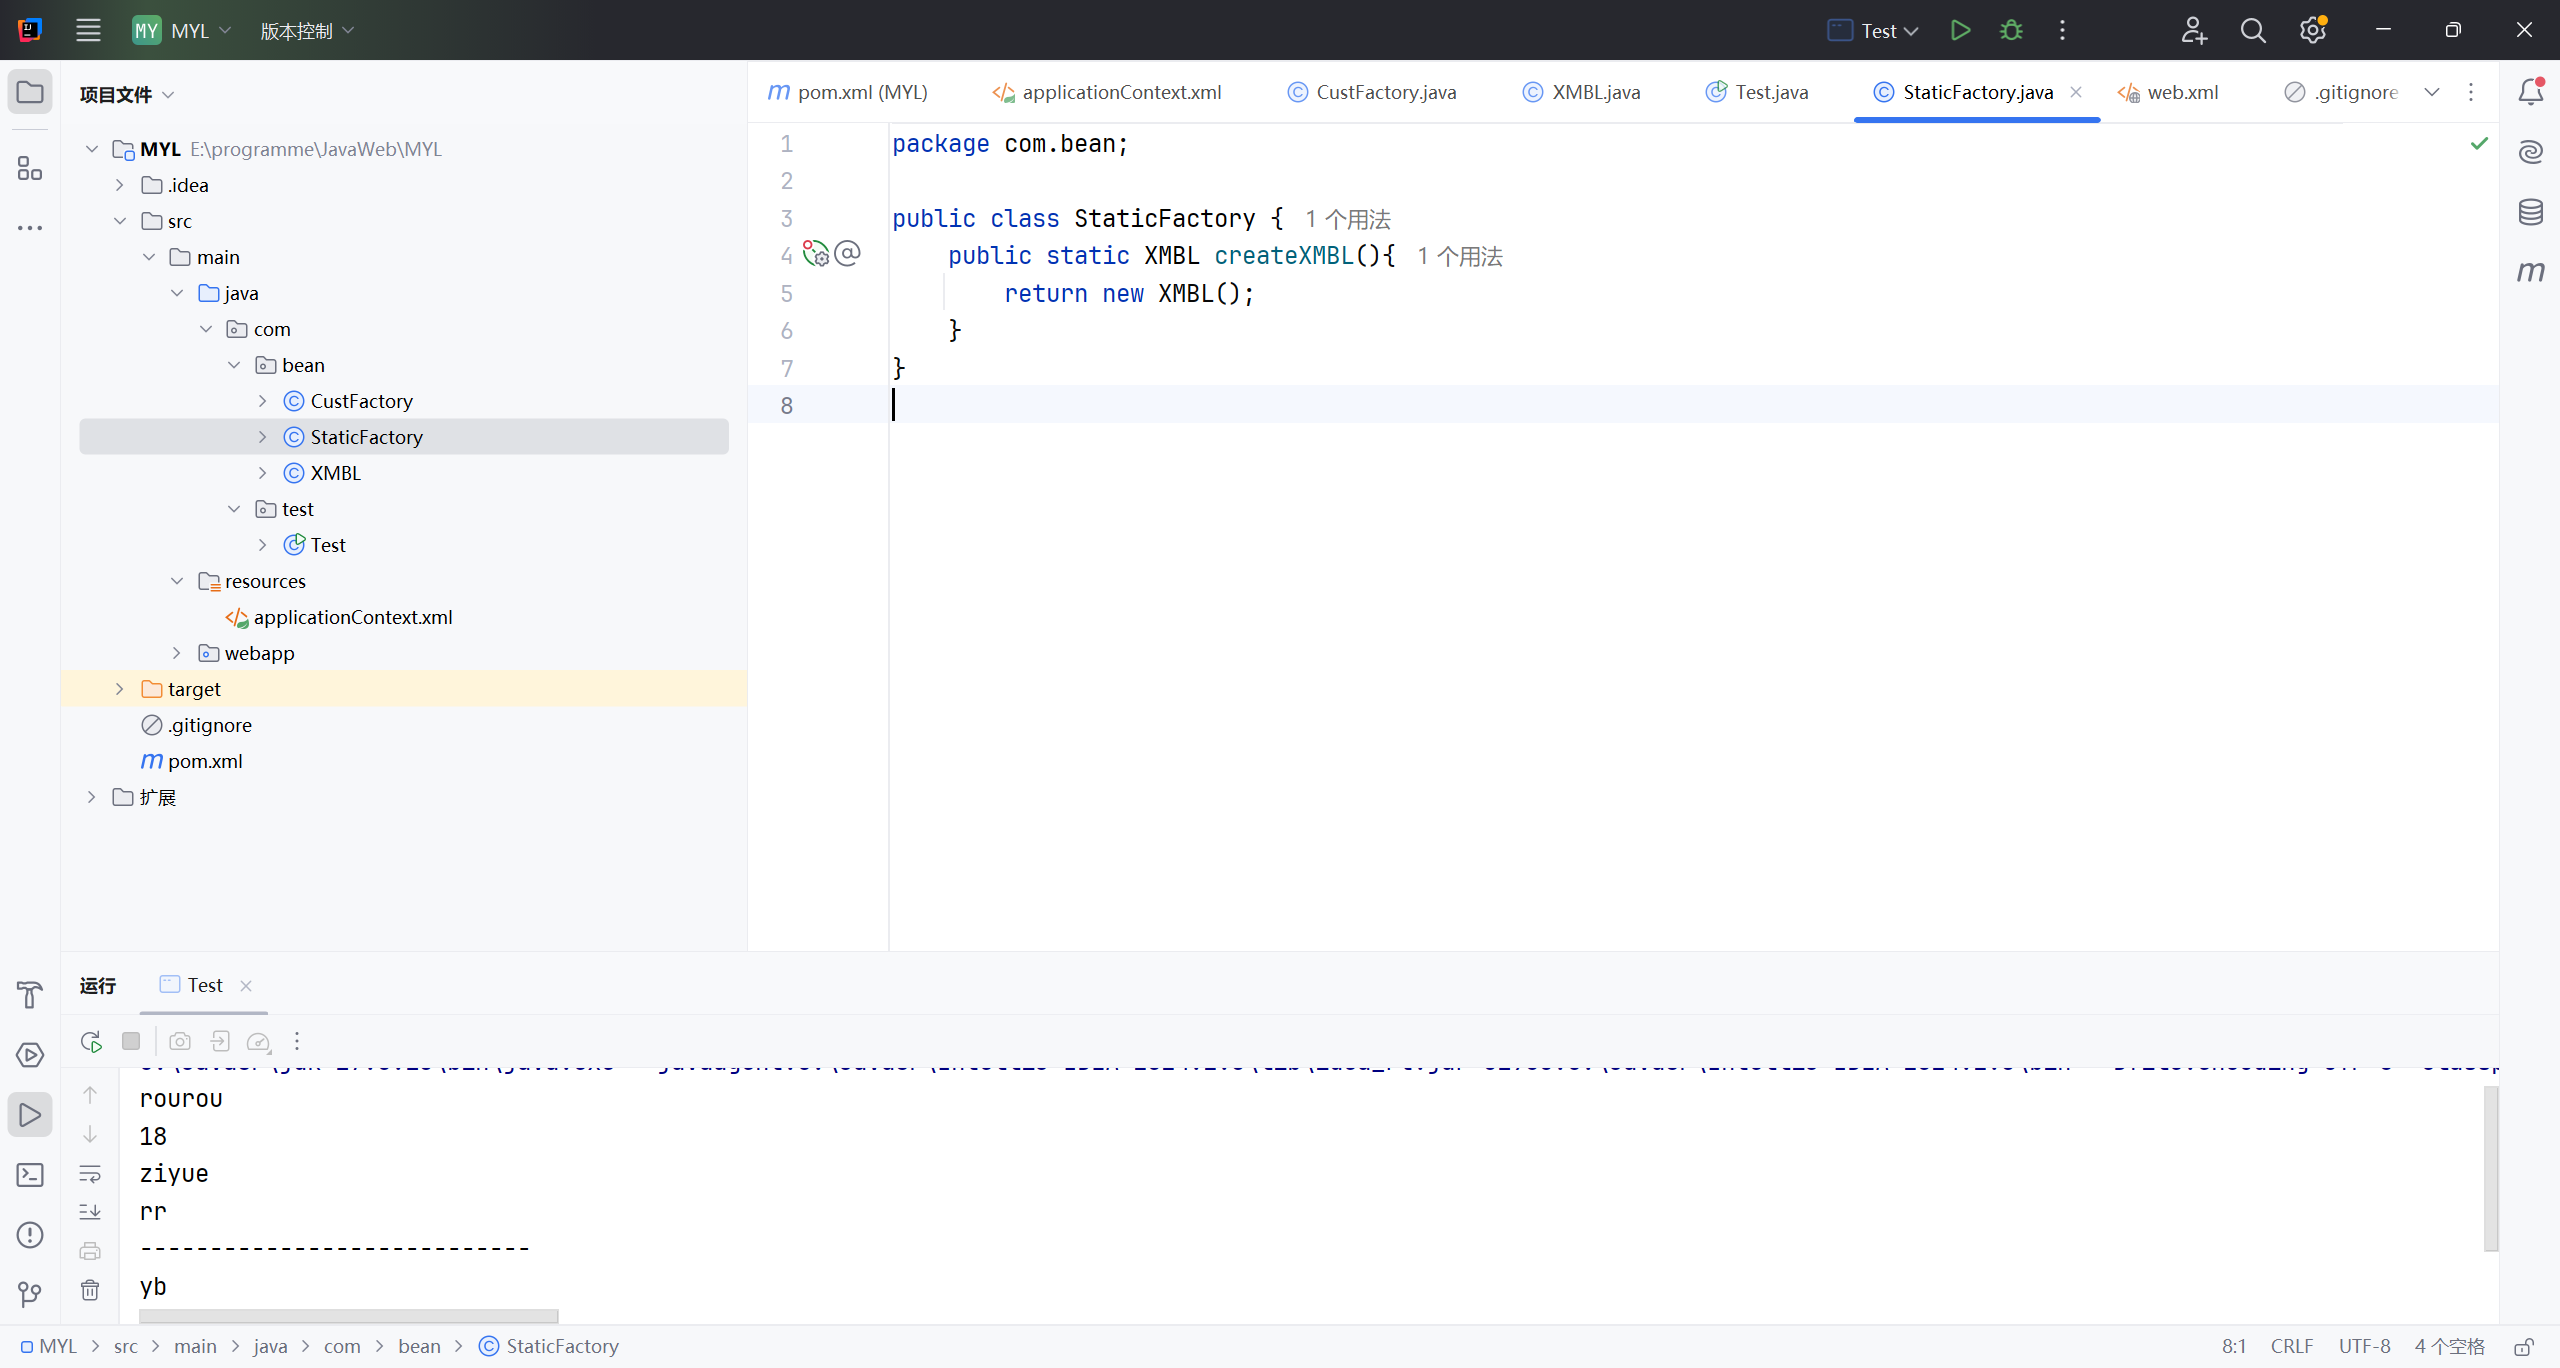Clear console output with trash icon
The width and height of the screenshot is (2560, 1368).
[x=90, y=1290]
